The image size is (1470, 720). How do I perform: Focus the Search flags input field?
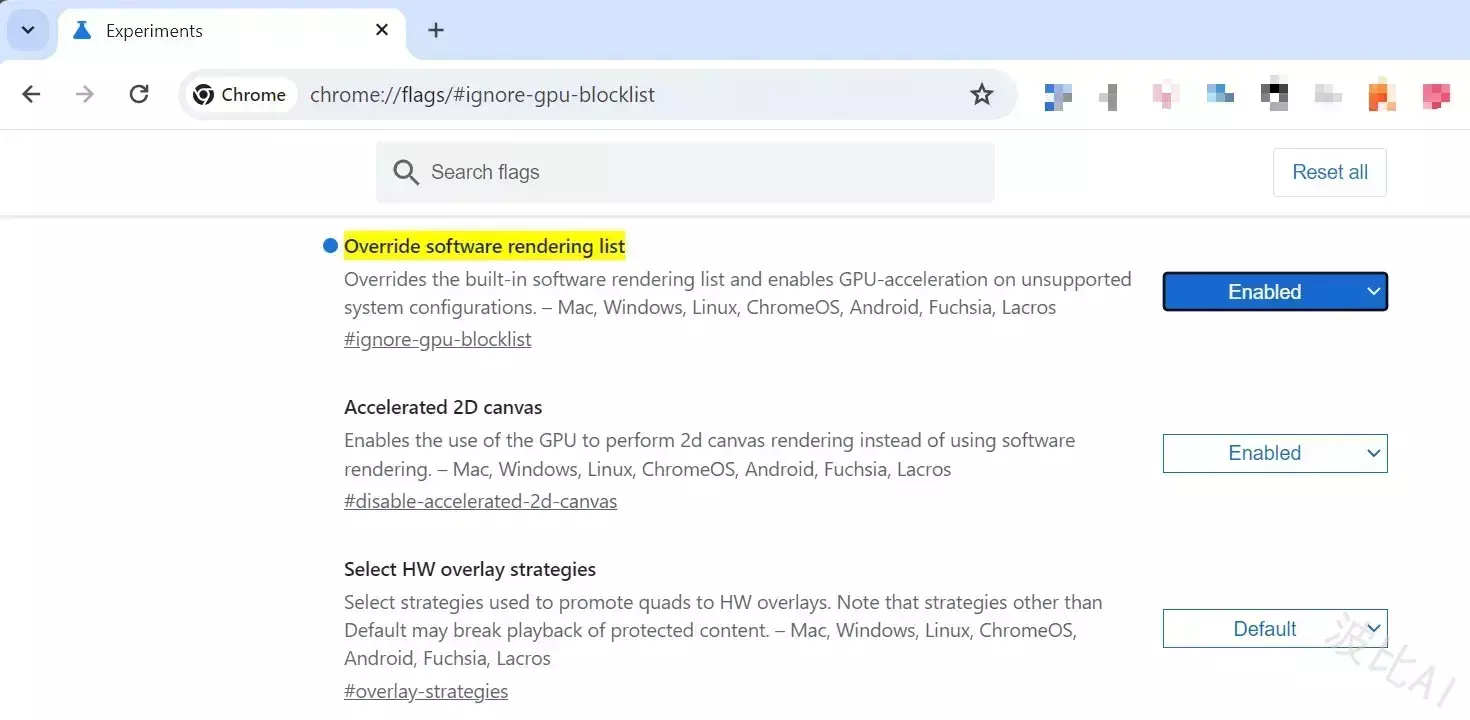coord(685,172)
